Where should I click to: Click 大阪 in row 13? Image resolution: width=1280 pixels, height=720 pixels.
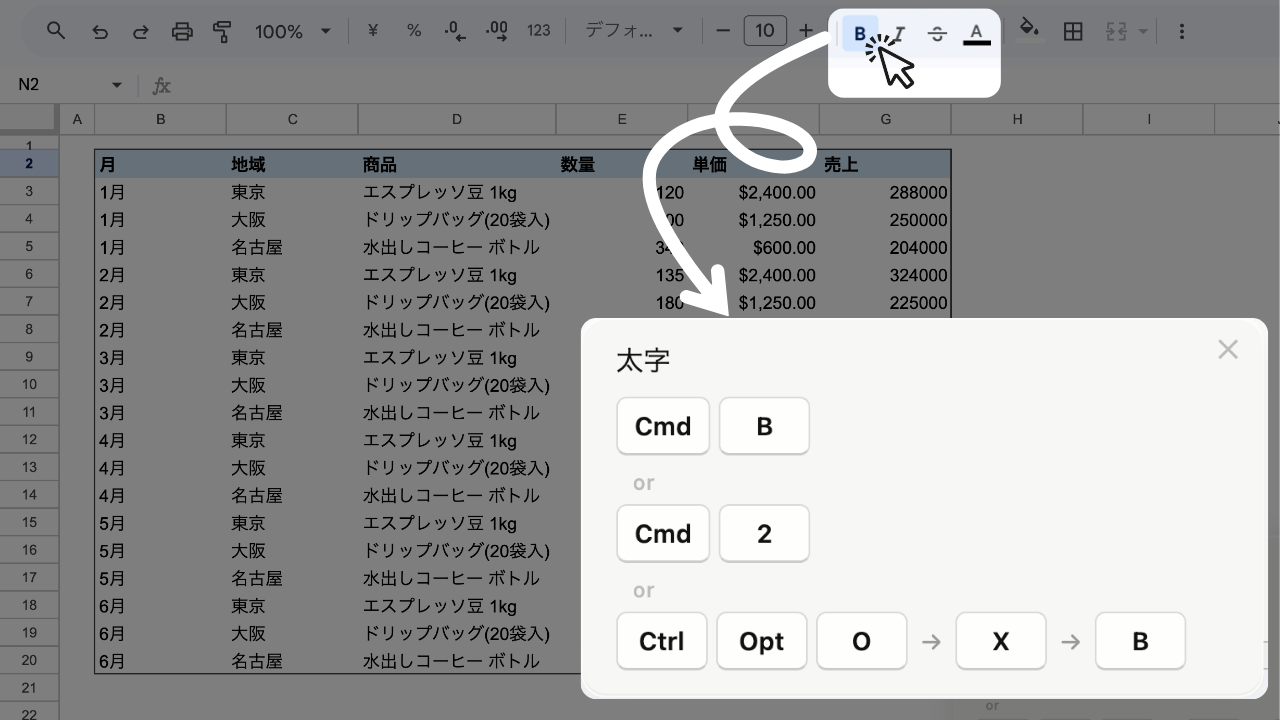coord(292,468)
